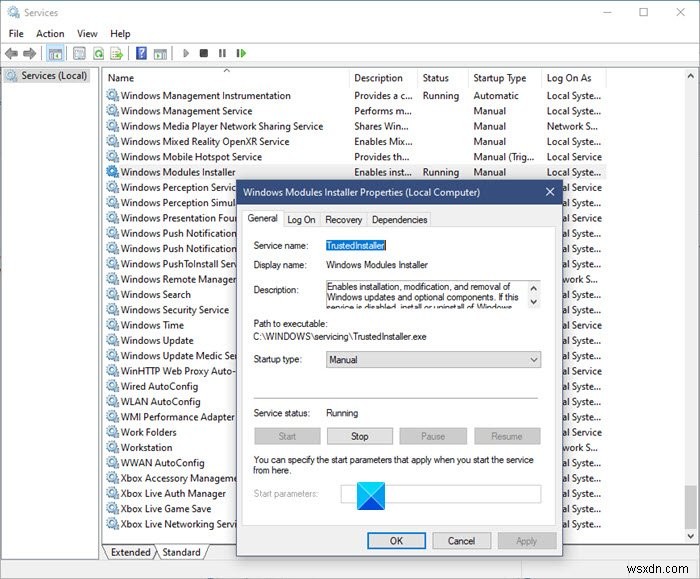Click the services list scrollbar thumb
700x579 pixels.
click(x=691, y=506)
